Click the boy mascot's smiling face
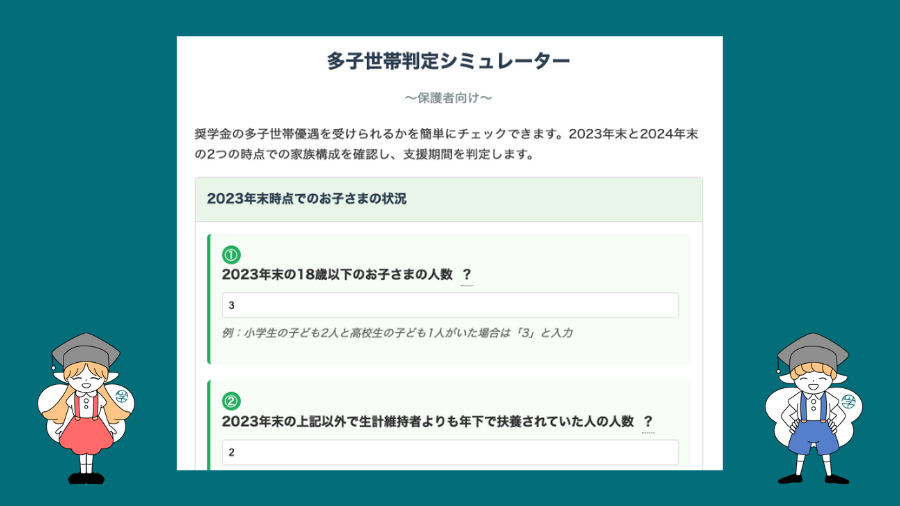 [810, 377]
